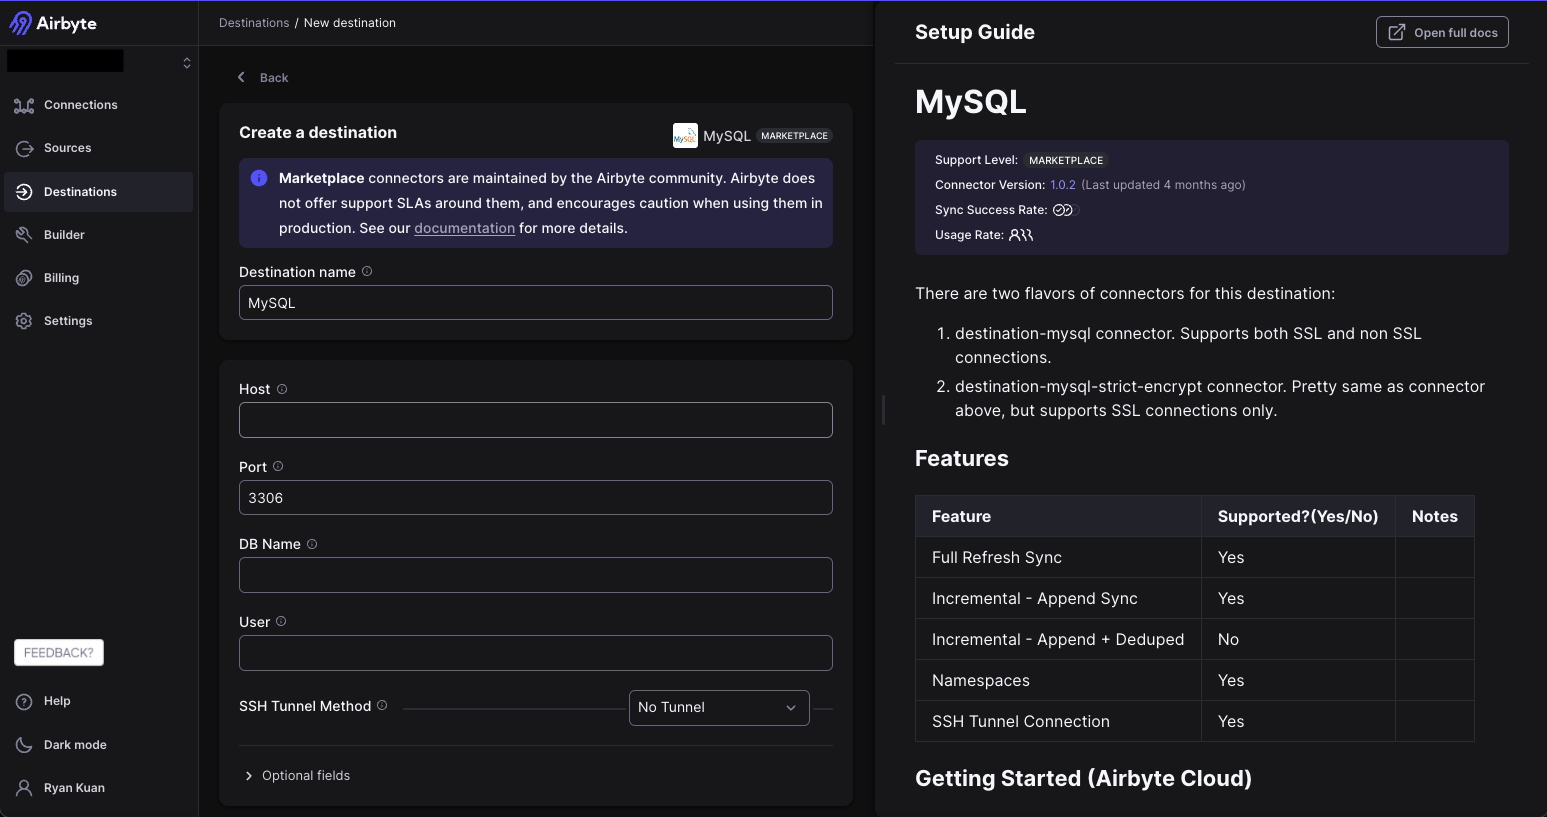Click the Host field info icon

click(280, 388)
